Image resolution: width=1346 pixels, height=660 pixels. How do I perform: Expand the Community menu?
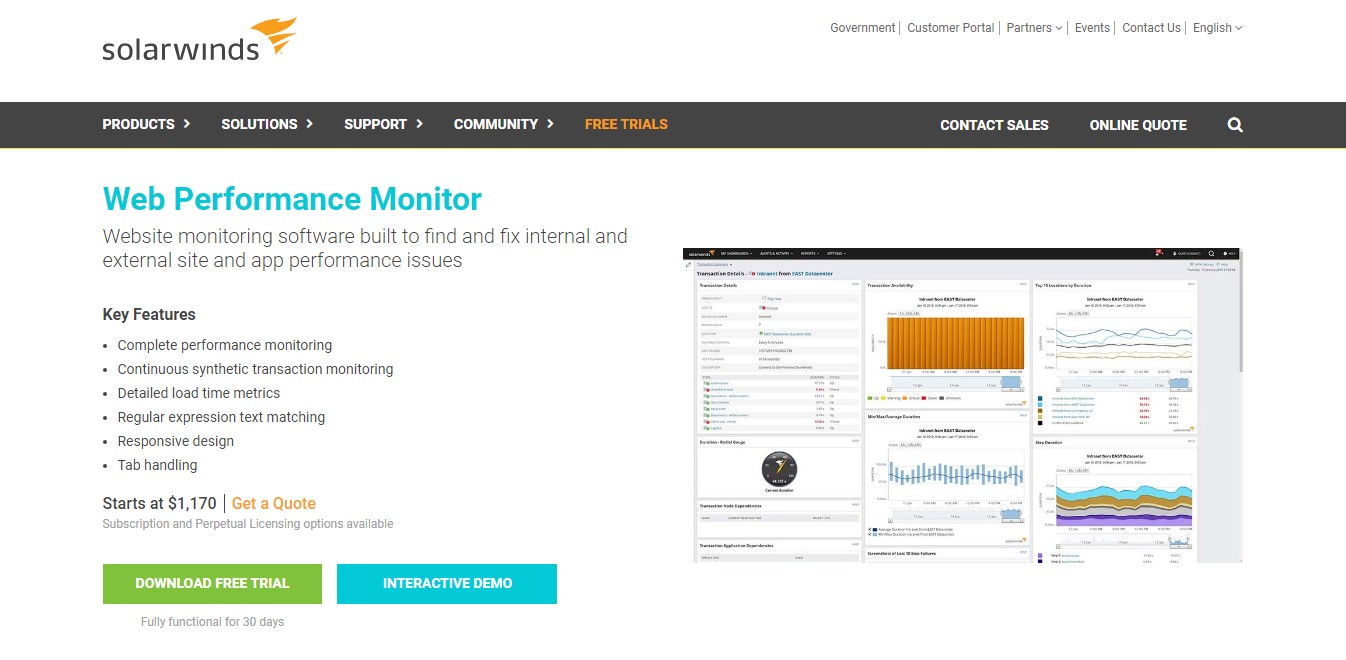point(503,124)
